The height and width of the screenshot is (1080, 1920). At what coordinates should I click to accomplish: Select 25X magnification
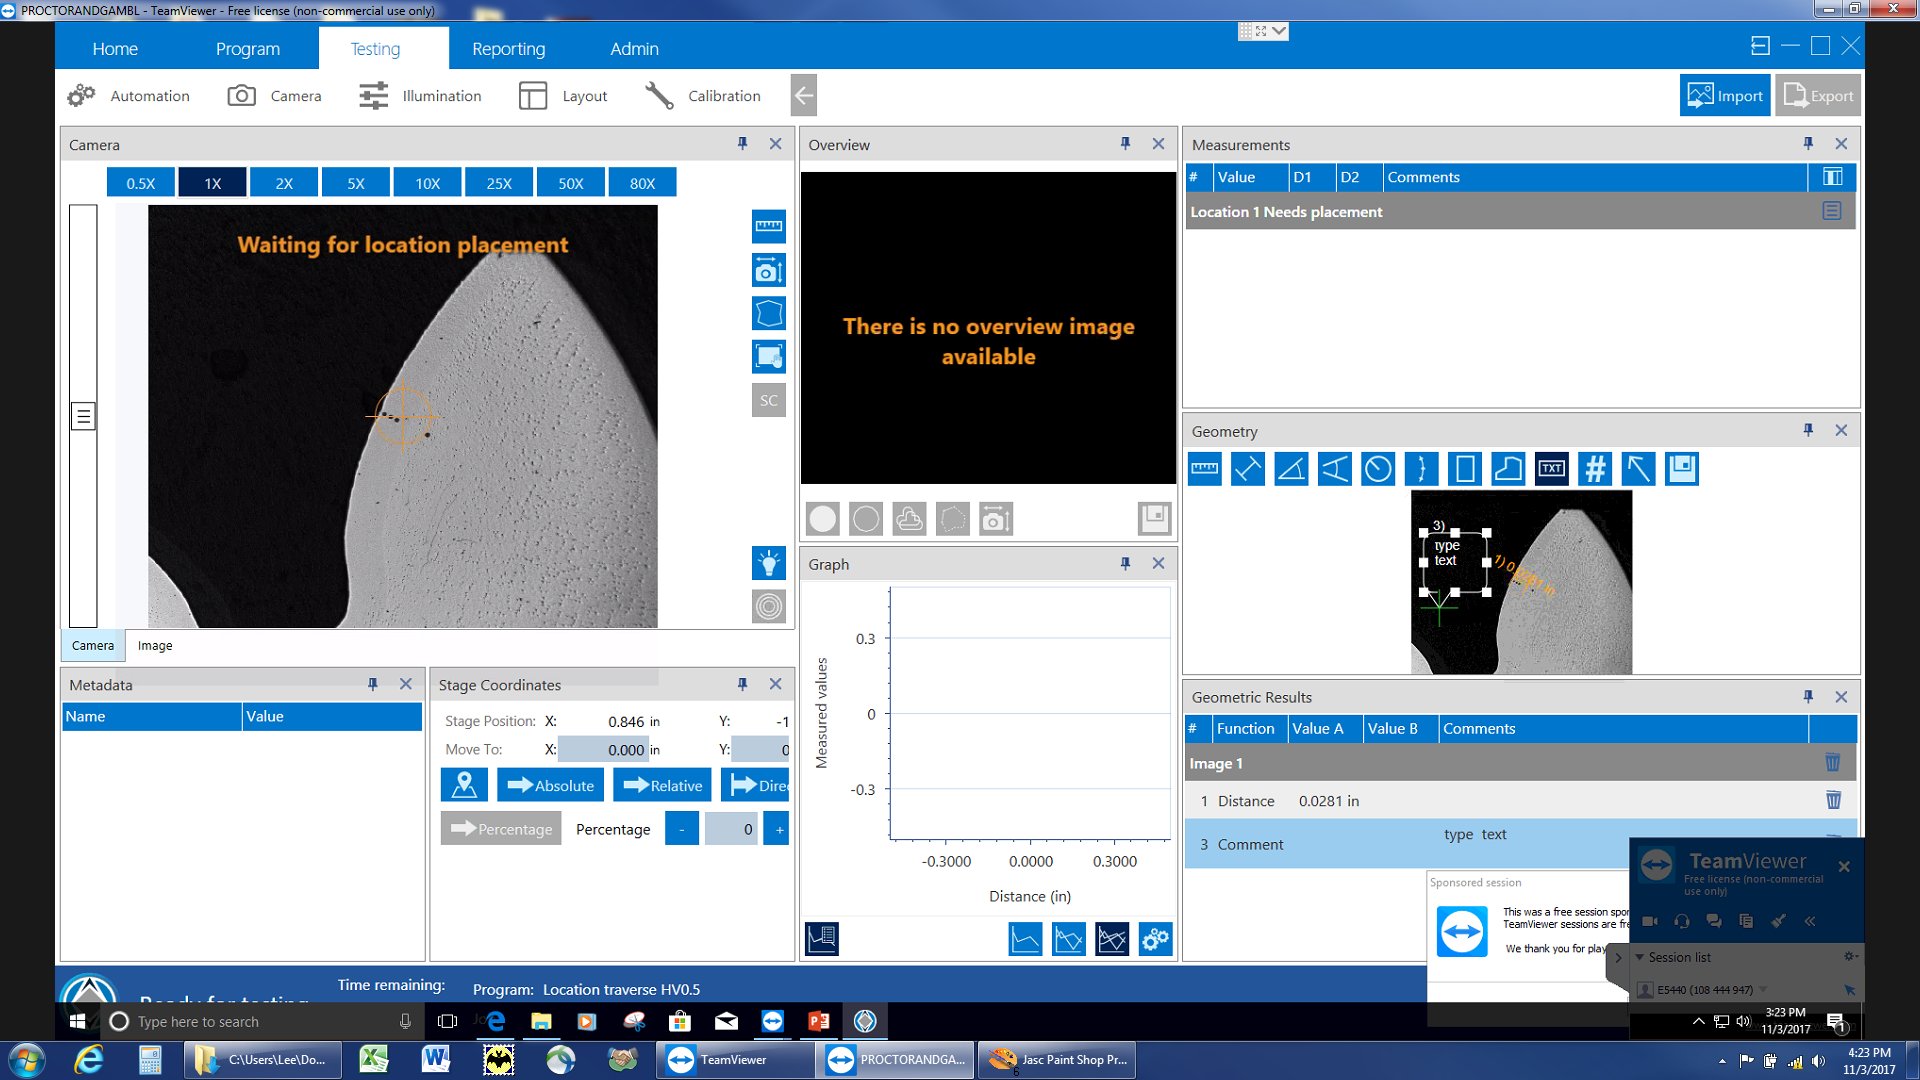pyautogui.click(x=499, y=183)
